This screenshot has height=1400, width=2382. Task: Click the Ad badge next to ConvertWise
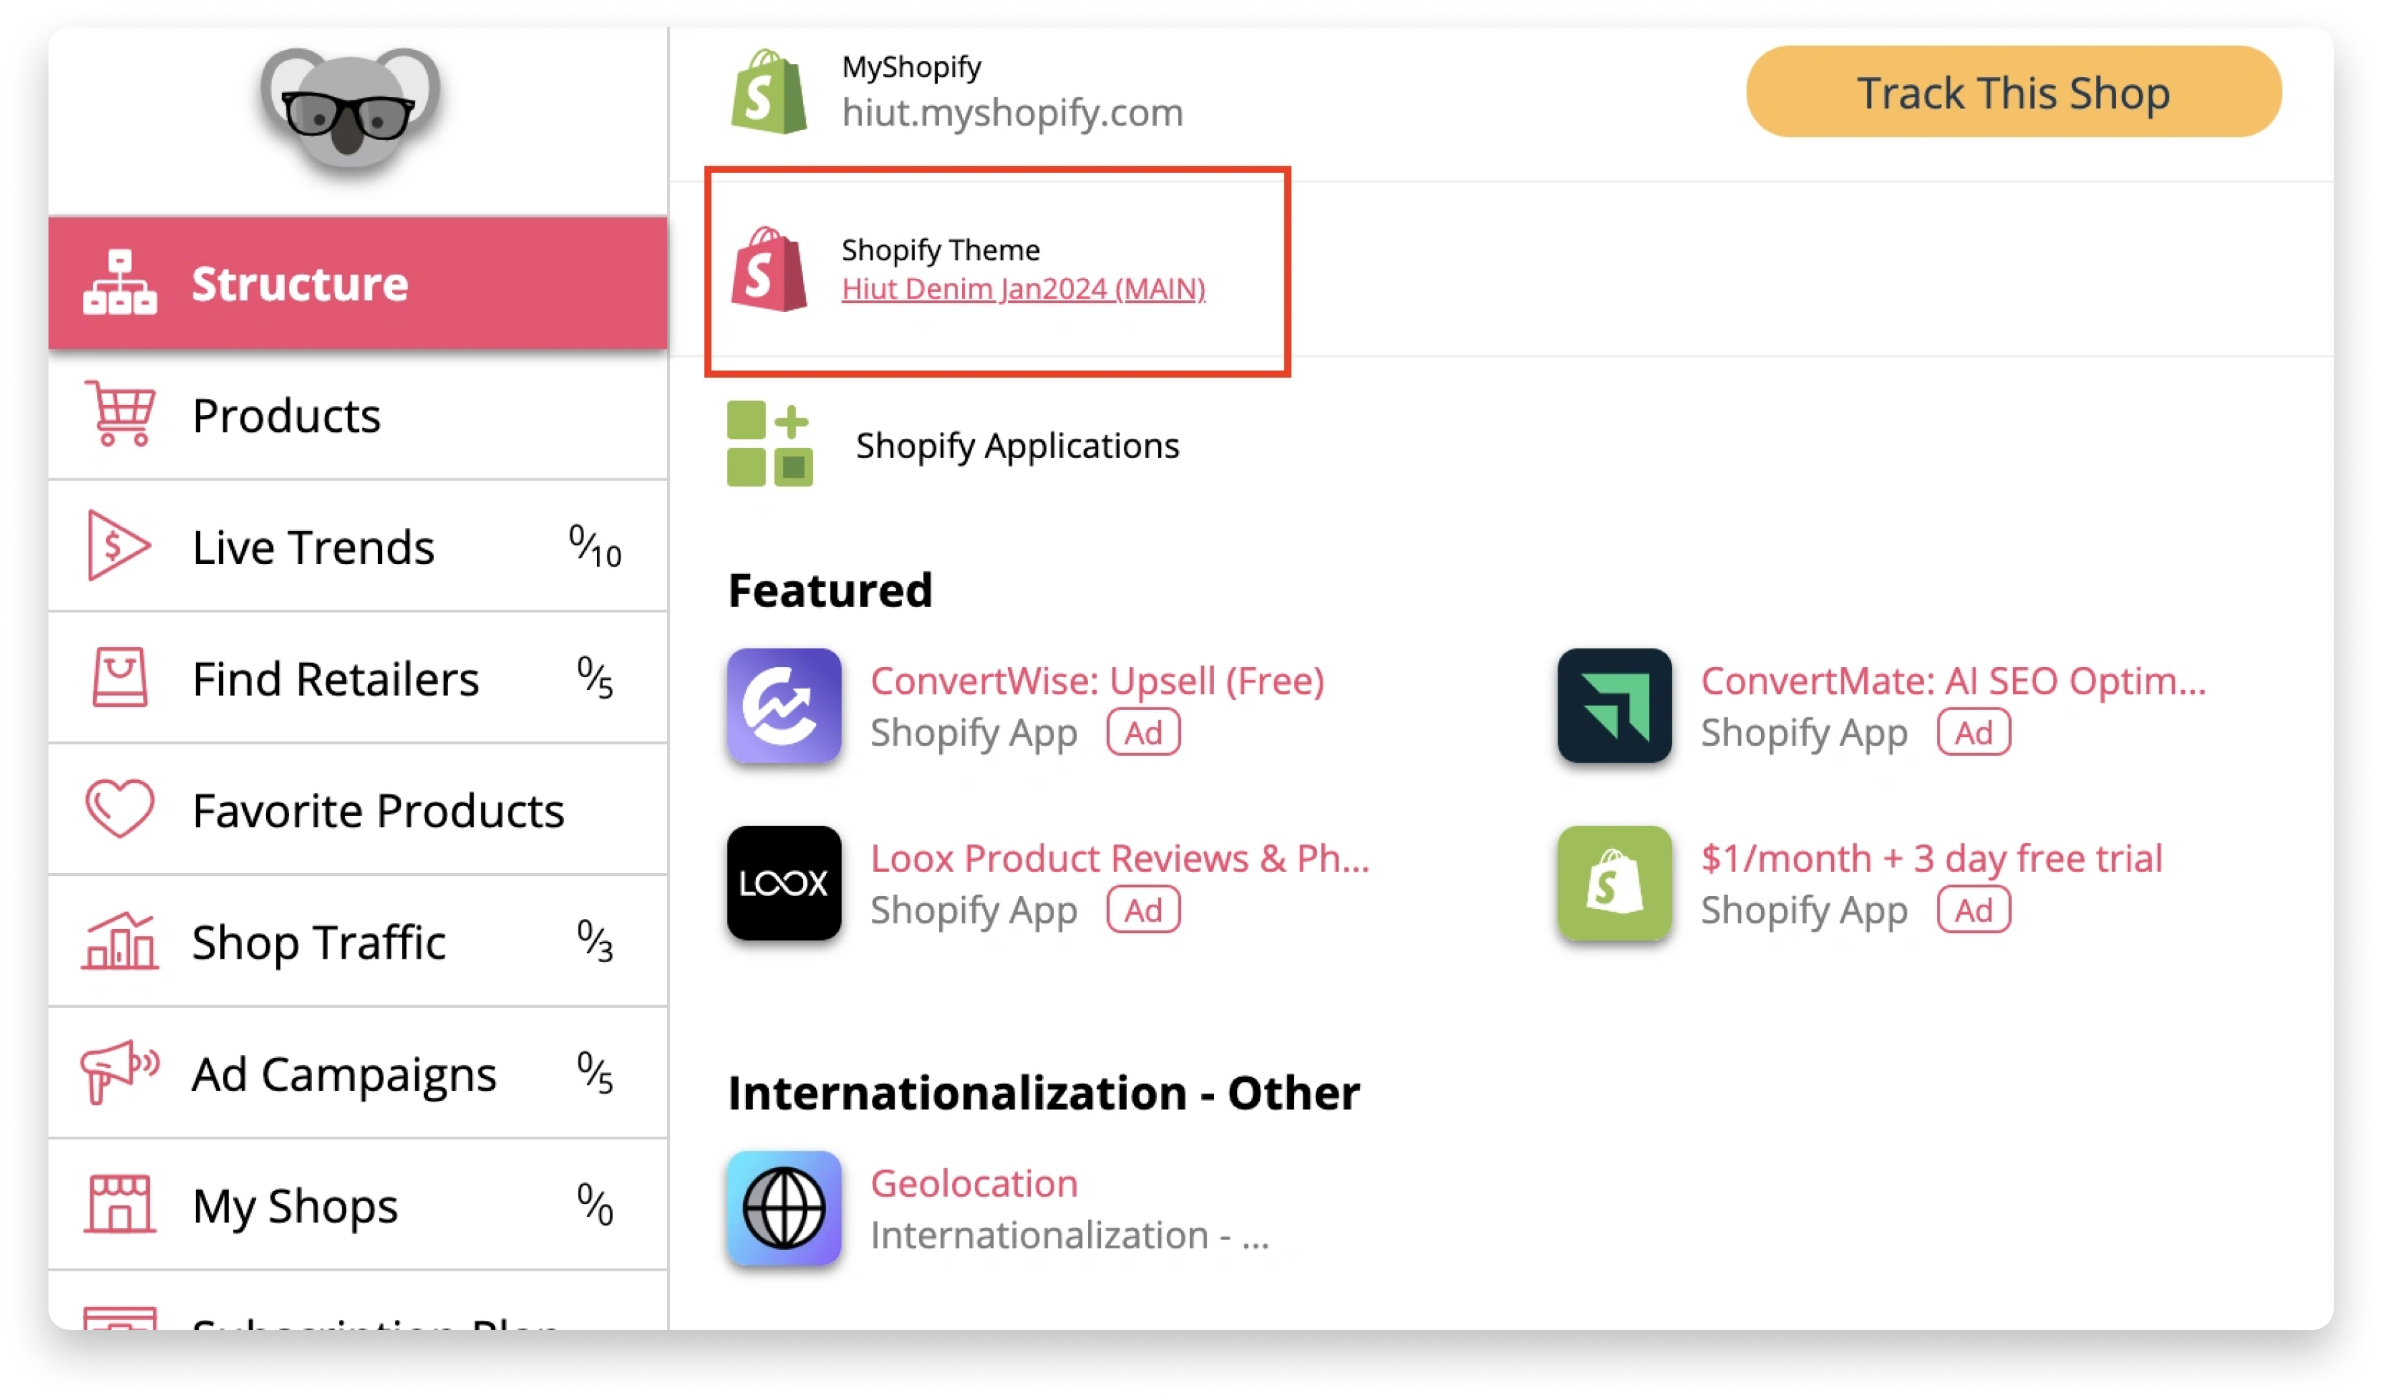pyautogui.click(x=1143, y=732)
